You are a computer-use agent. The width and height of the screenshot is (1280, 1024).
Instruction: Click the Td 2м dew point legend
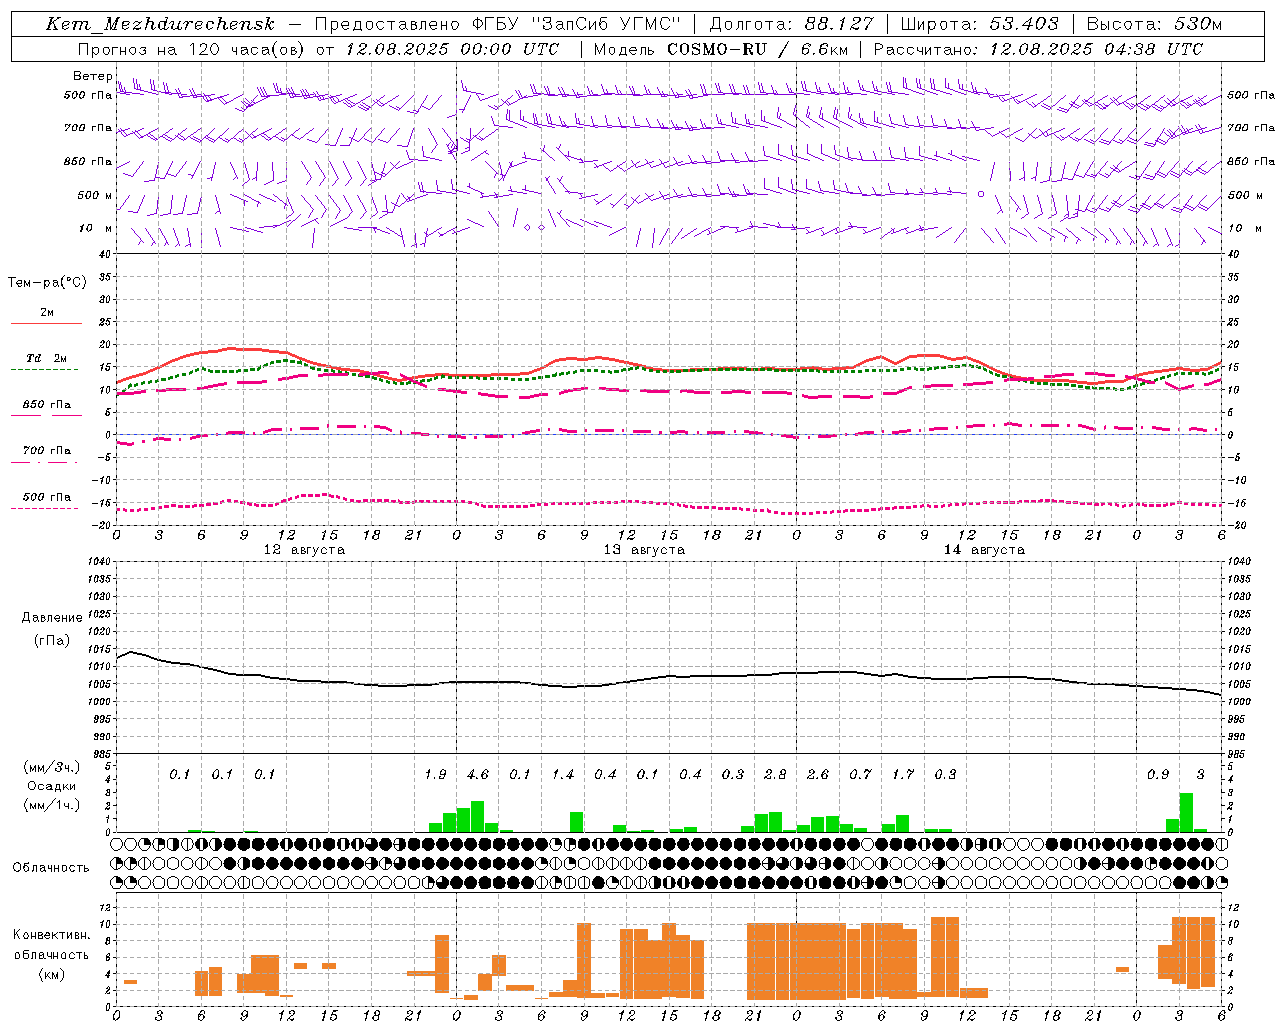[x=47, y=358]
